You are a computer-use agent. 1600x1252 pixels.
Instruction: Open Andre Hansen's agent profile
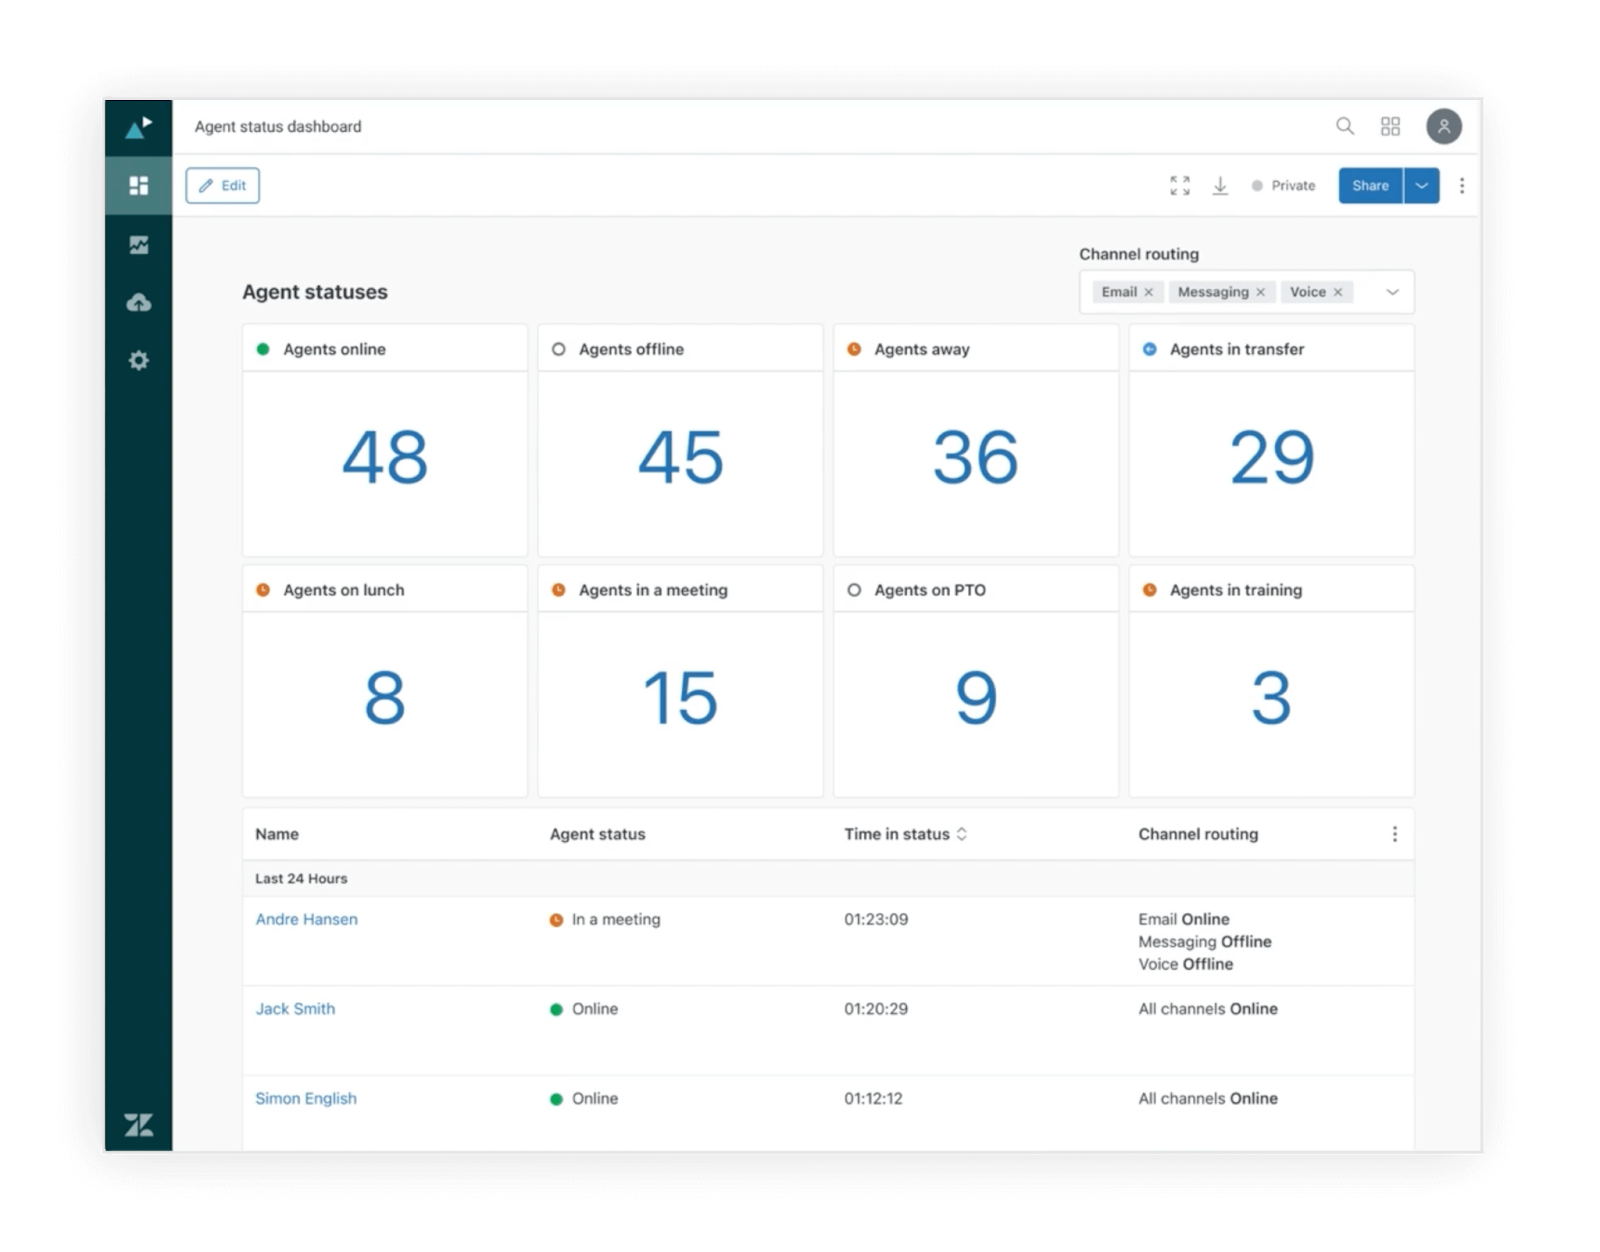pyautogui.click(x=306, y=919)
